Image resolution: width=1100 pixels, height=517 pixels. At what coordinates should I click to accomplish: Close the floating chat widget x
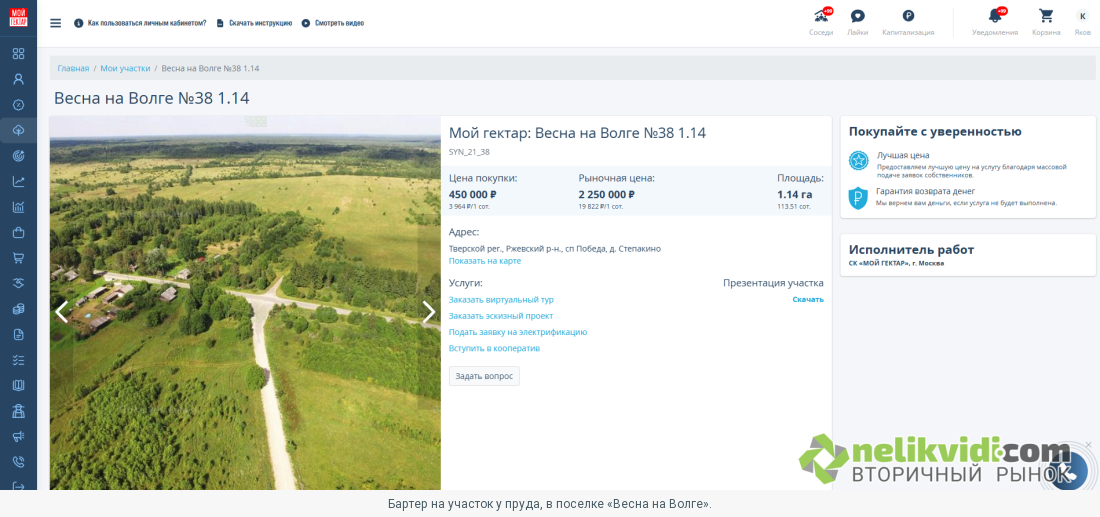pos(1088,445)
